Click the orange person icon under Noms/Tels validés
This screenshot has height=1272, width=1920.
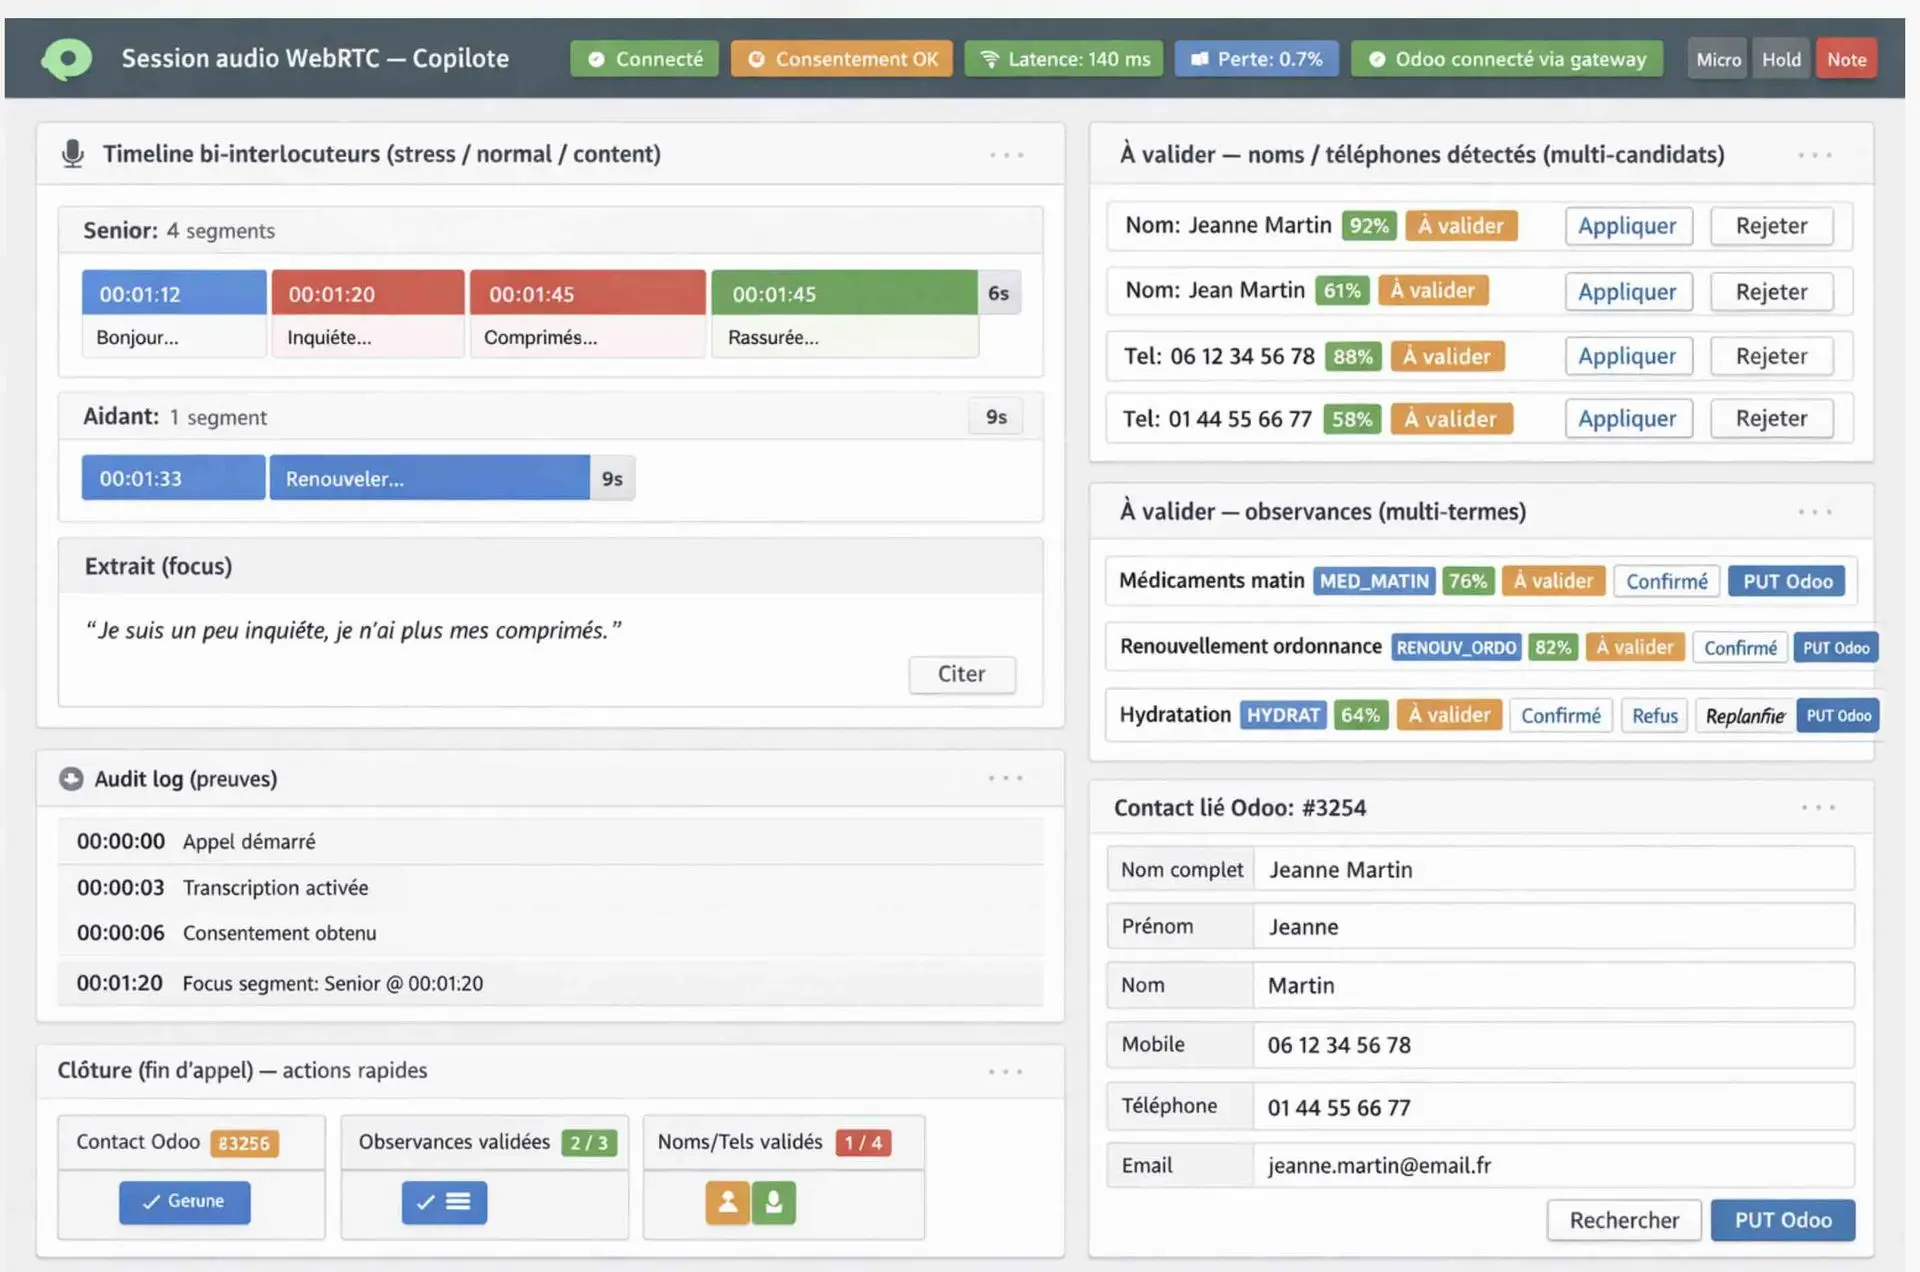(727, 1202)
